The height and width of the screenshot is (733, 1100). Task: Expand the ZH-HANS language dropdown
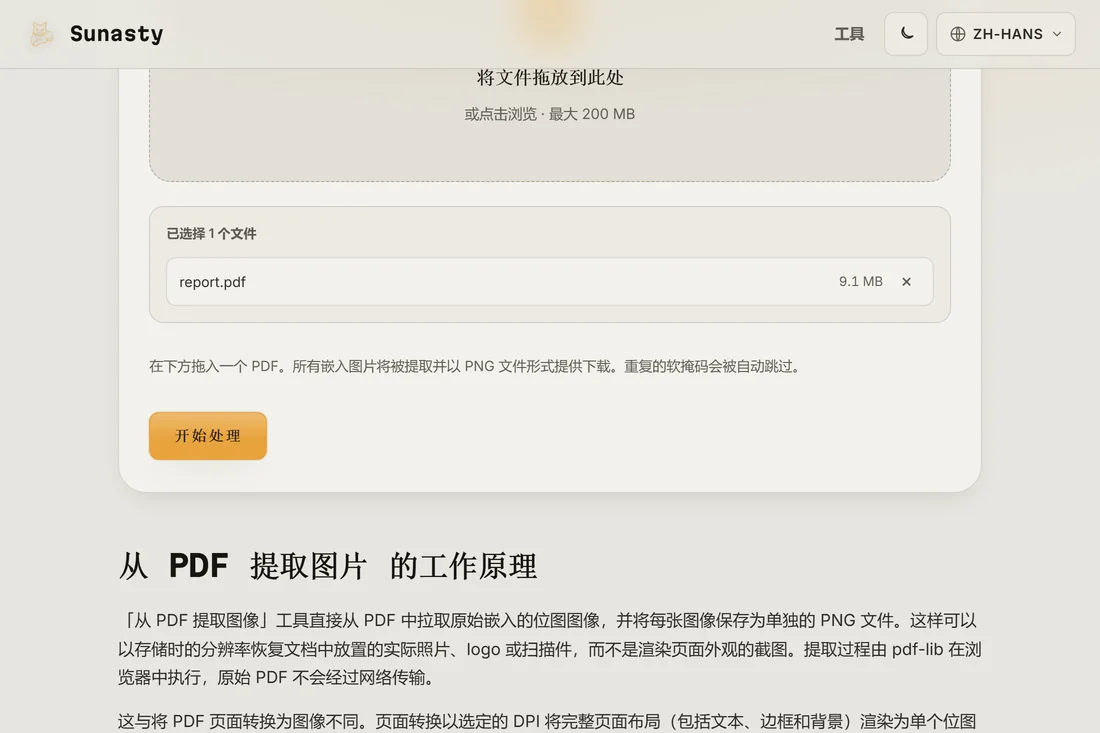click(1005, 34)
